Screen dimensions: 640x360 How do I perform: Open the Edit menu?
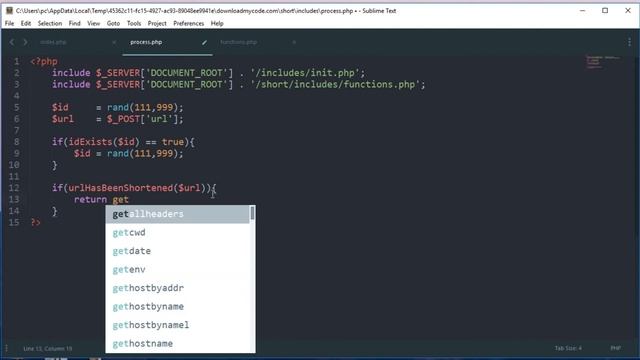point(26,23)
